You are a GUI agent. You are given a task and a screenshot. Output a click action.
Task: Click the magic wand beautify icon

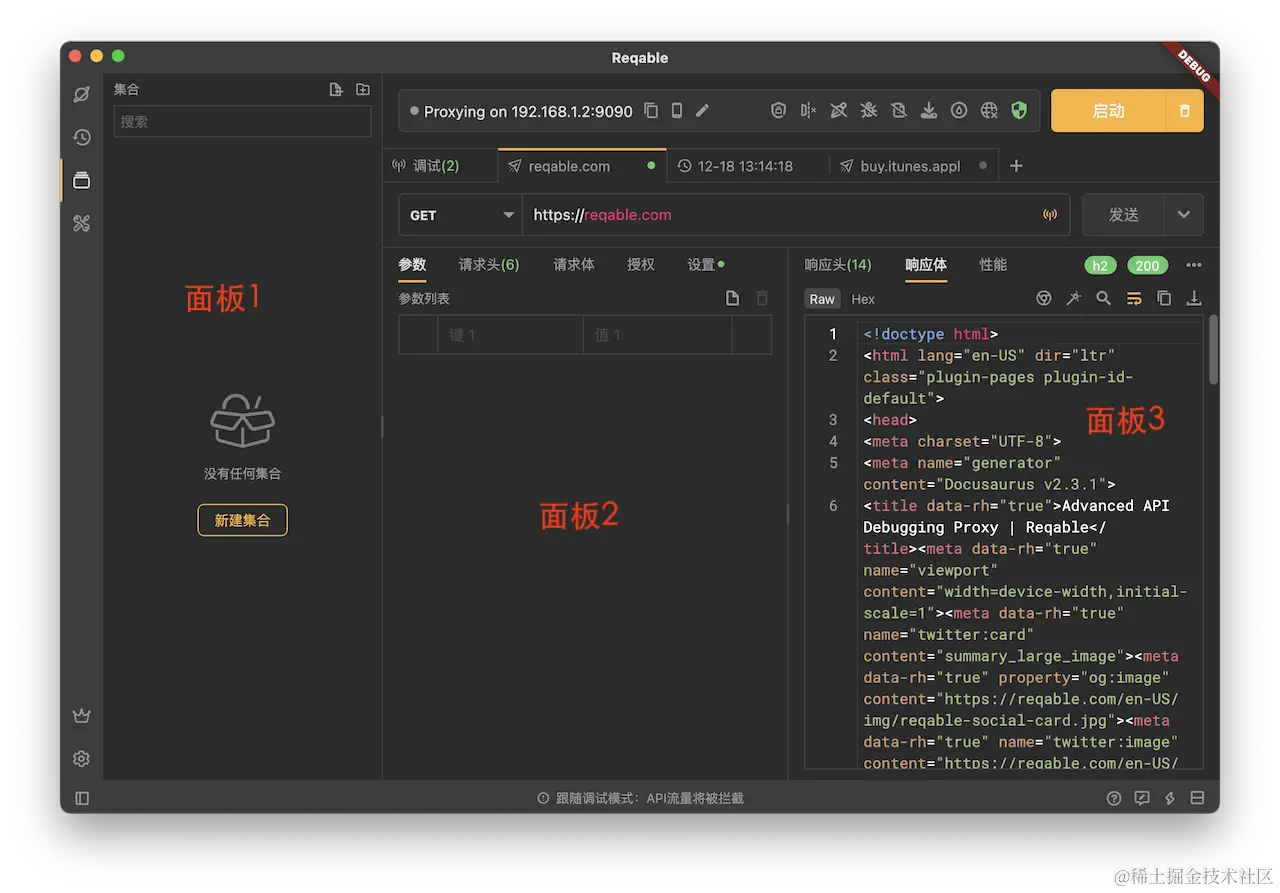[x=1073, y=298]
